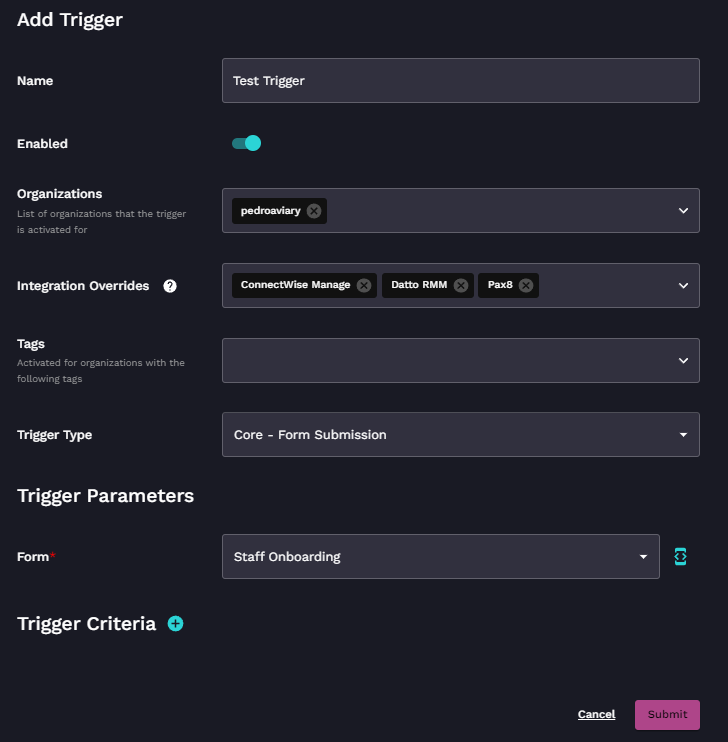728x742 pixels.
Task: Open the Trigger Type dropdown
Action: tap(460, 435)
